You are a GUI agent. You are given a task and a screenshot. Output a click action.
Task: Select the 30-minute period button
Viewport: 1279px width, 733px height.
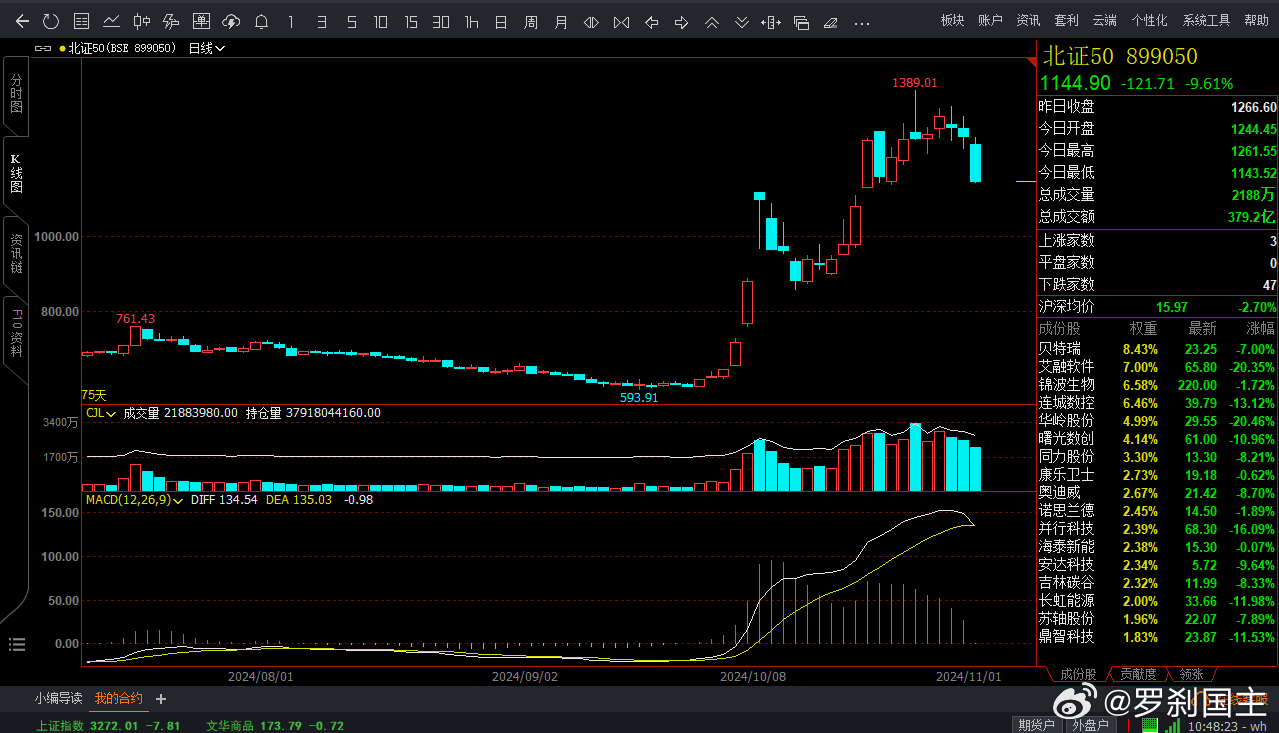point(441,21)
